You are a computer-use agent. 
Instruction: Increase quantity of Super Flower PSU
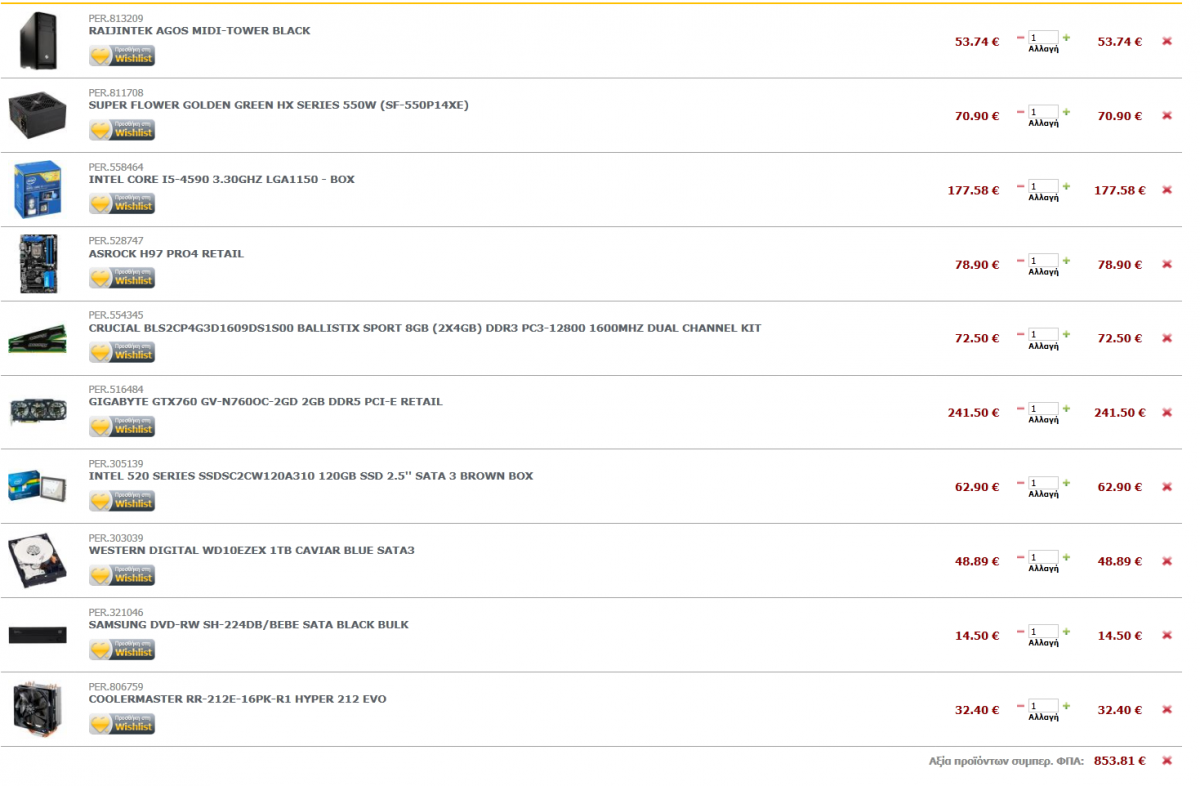pos(1066,112)
